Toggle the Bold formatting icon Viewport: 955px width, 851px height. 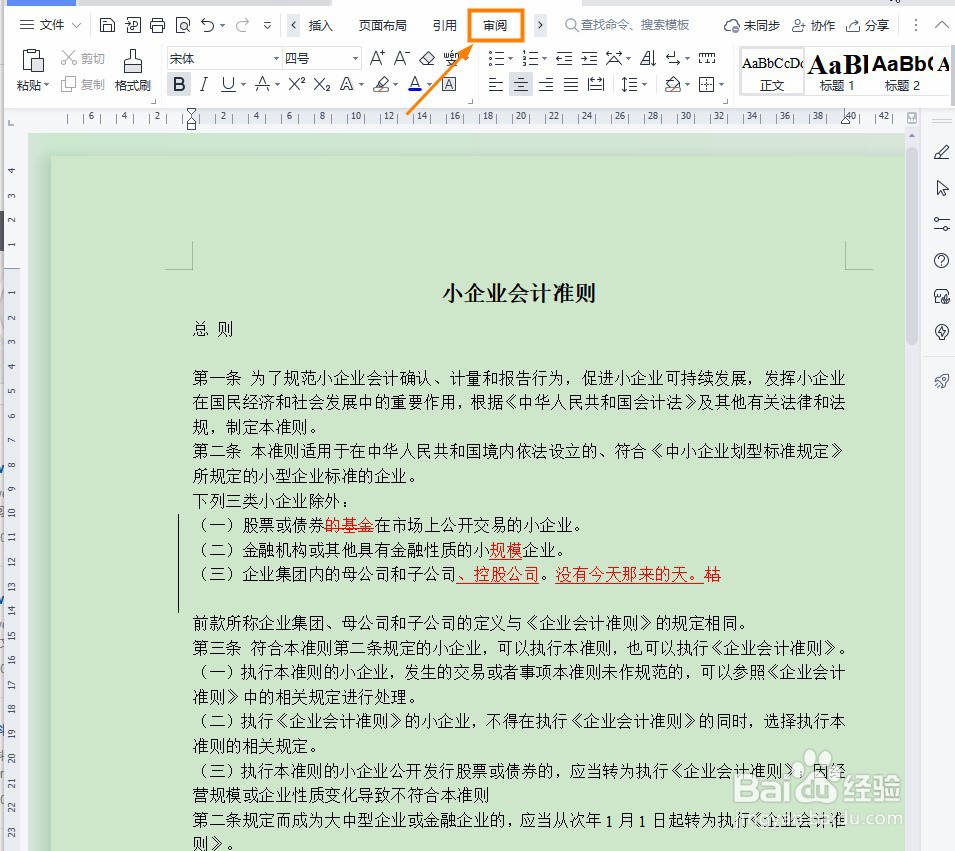click(x=177, y=84)
